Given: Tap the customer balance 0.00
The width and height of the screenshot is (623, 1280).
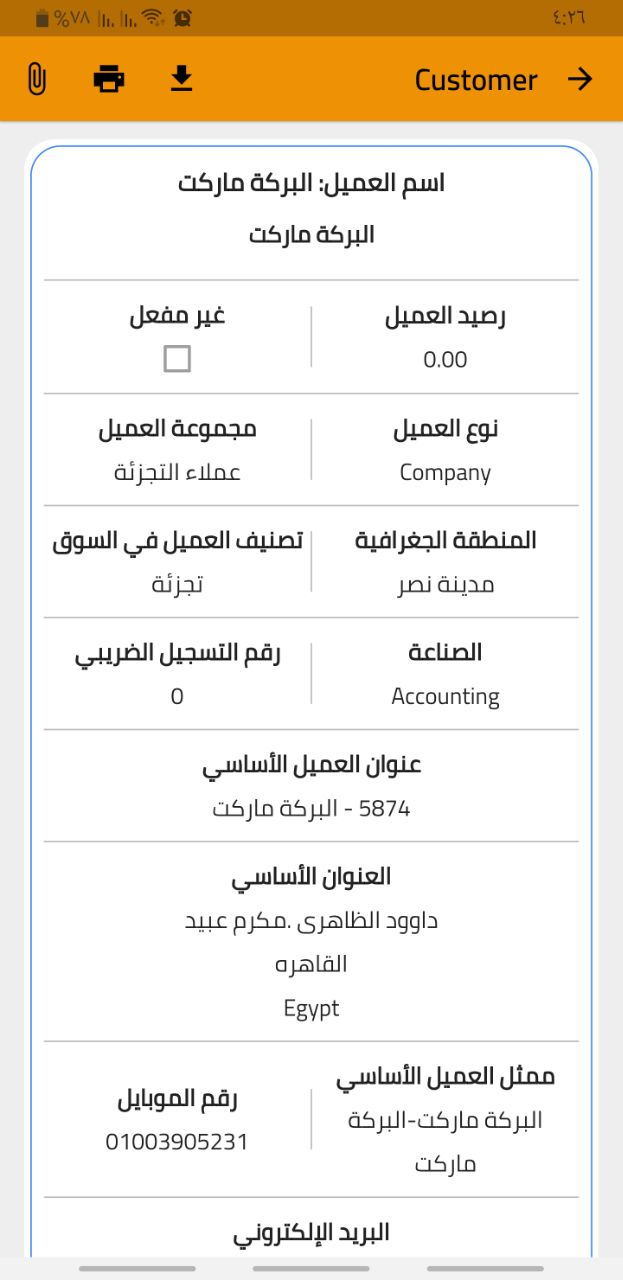Looking at the screenshot, I should 445,360.
